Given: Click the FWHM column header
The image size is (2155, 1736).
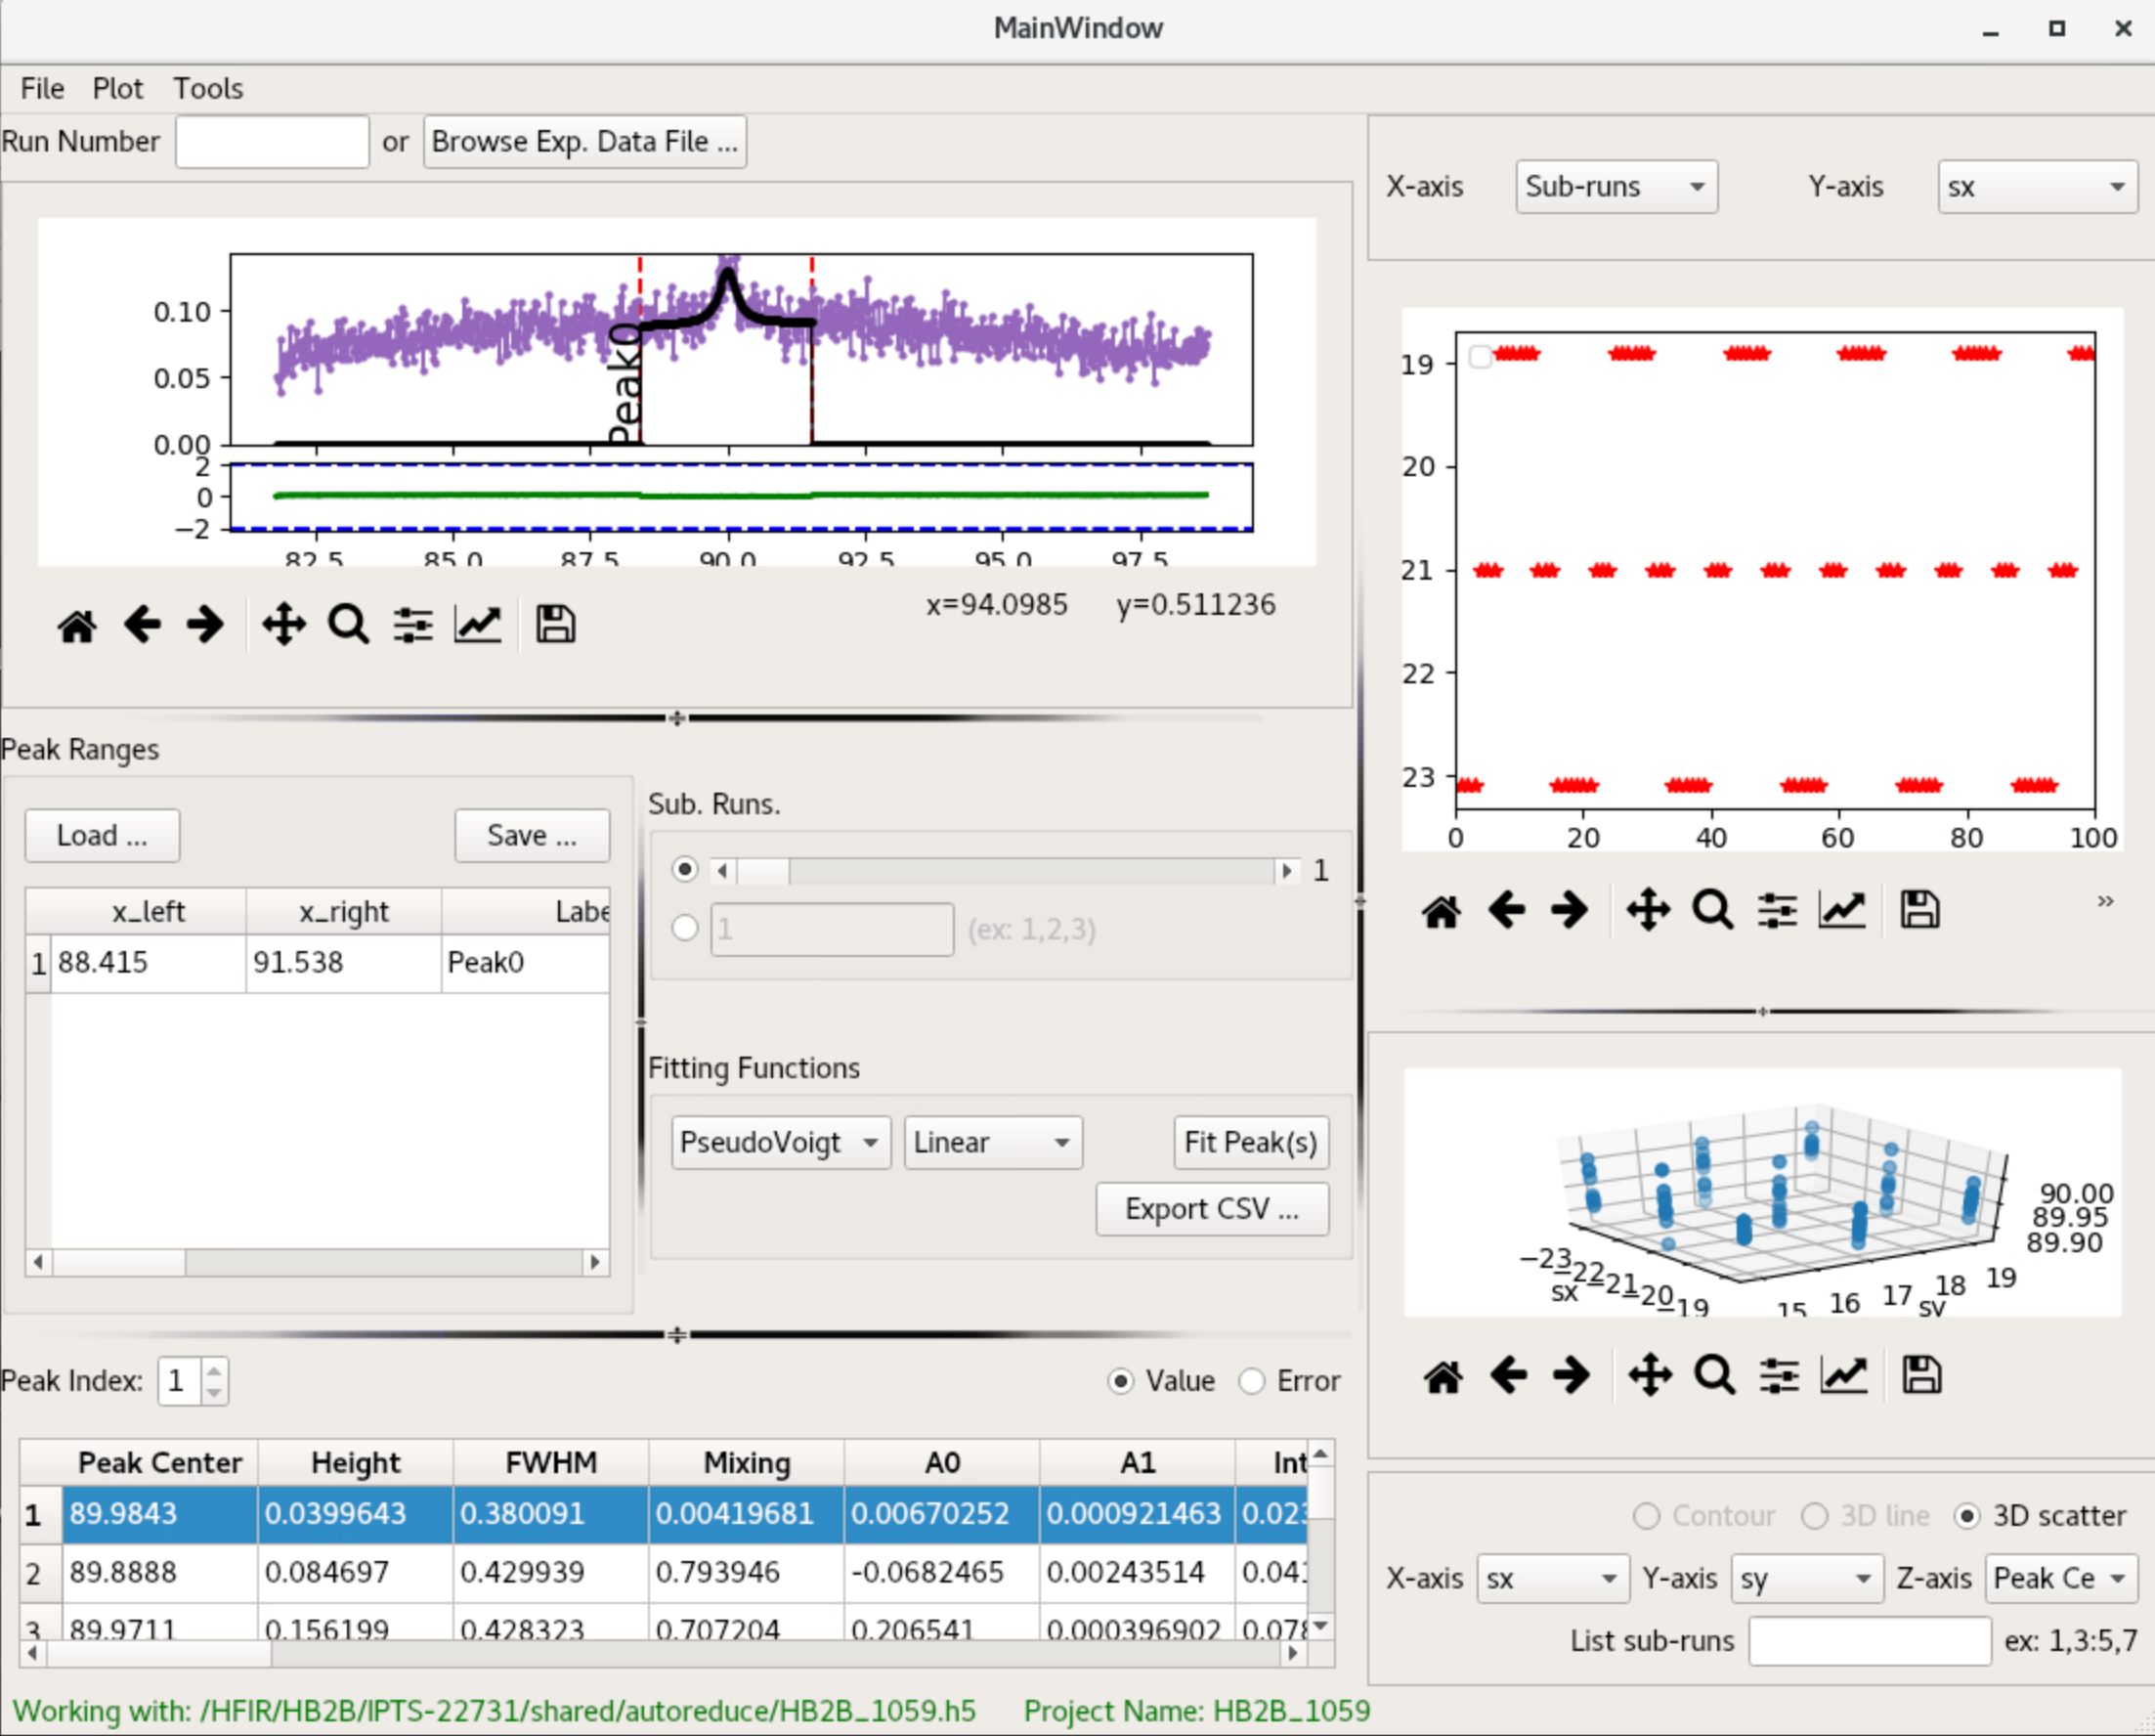Looking at the screenshot, I should coord(551,1463).
